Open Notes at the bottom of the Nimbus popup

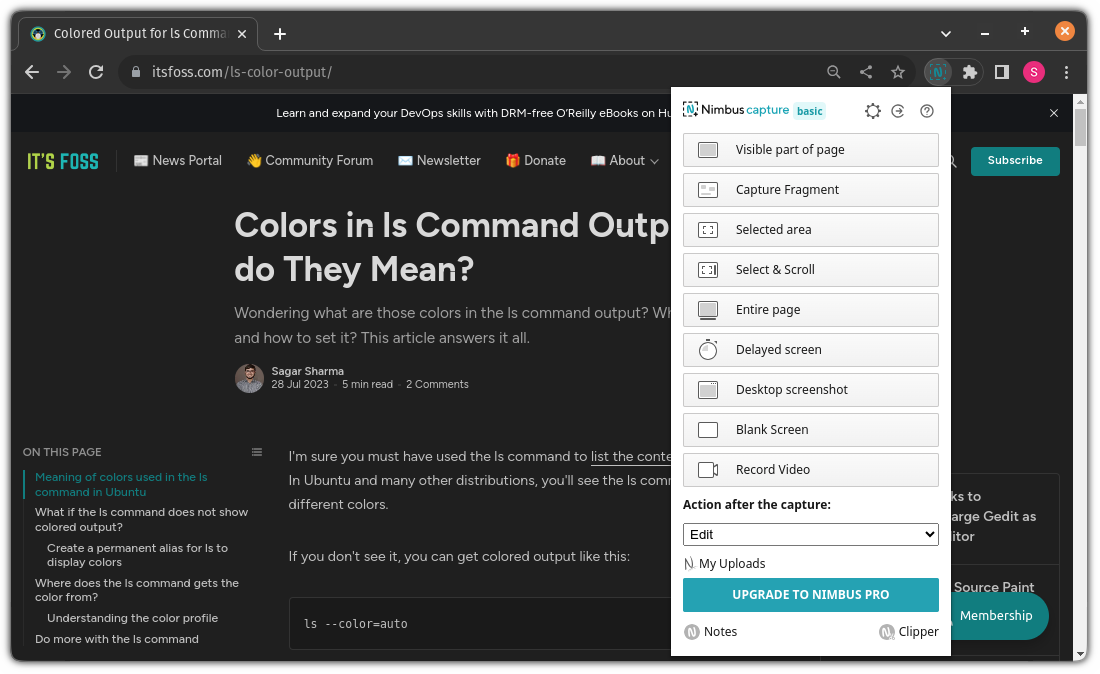[x=711, y=631]
